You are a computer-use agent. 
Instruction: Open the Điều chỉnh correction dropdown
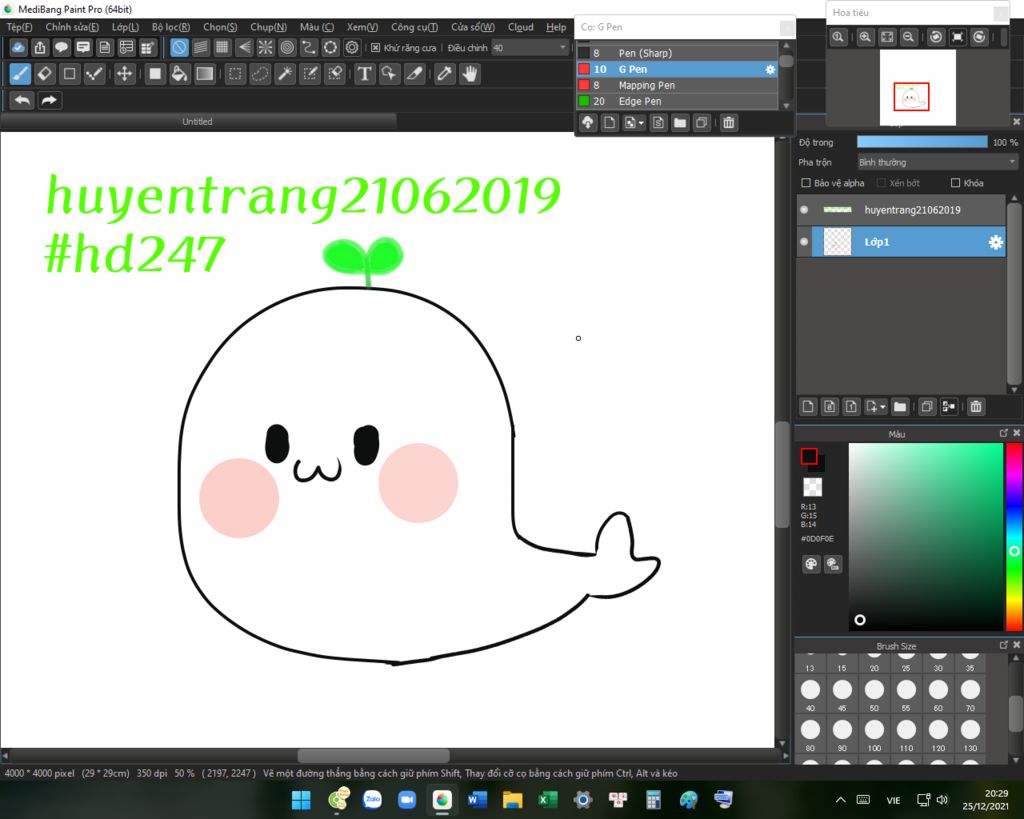click(530, 48)
